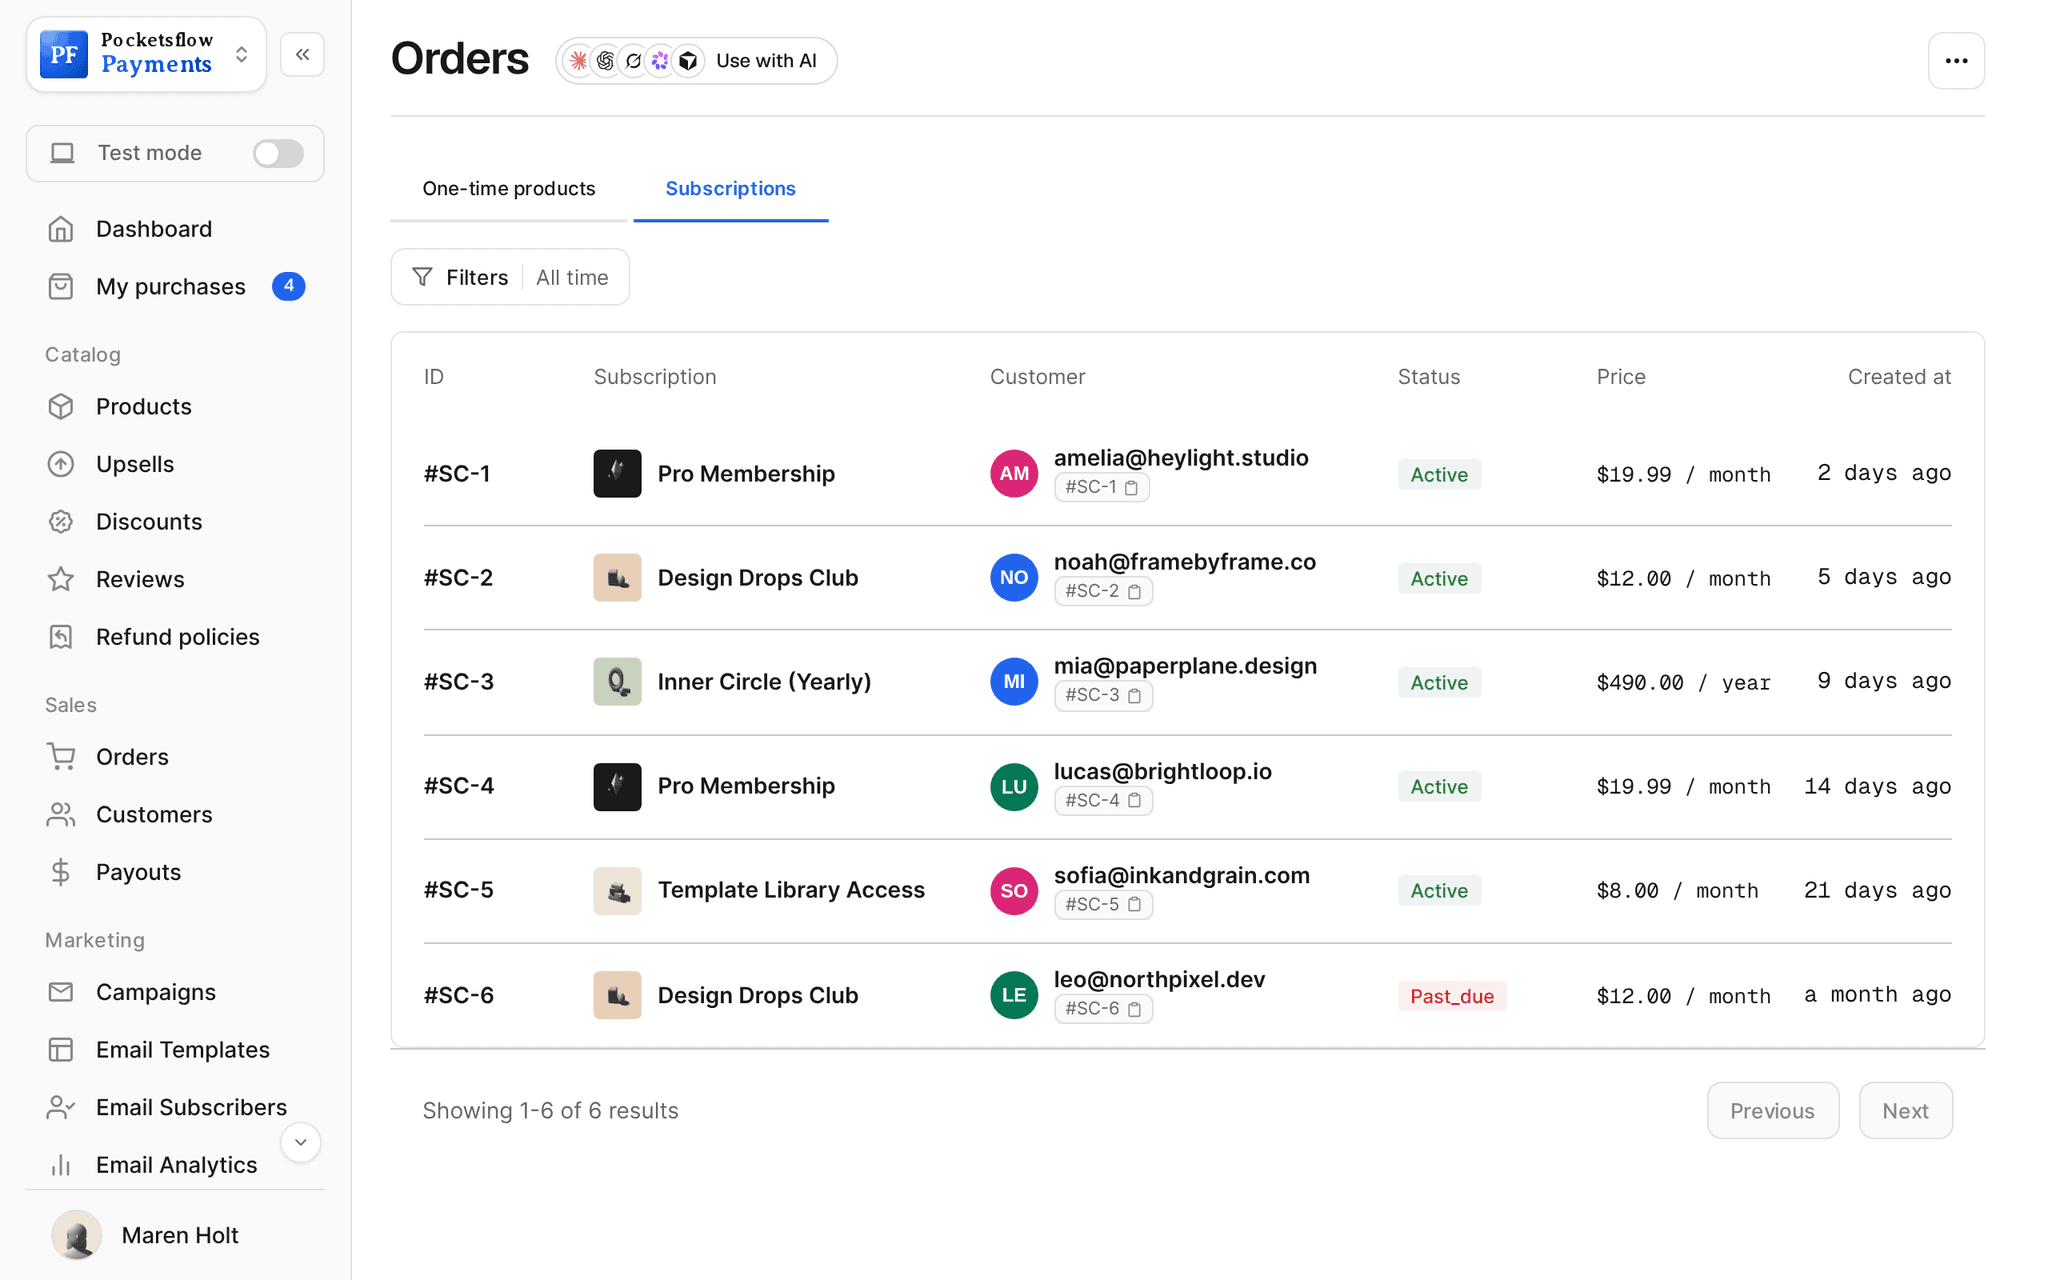
Task: Toggle the Test mode switch
Action: 278,153
